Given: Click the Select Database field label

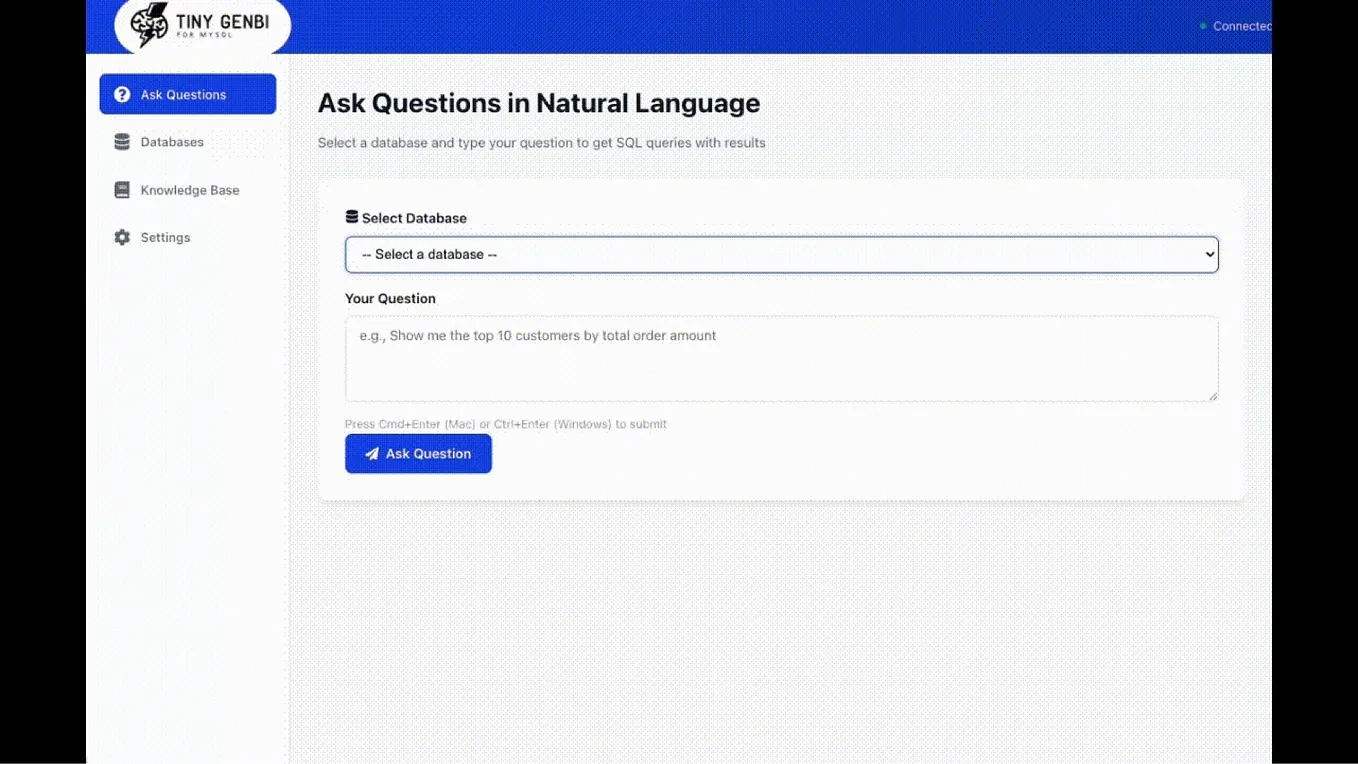Looking at the screenshot, I should tap(414, 218).
